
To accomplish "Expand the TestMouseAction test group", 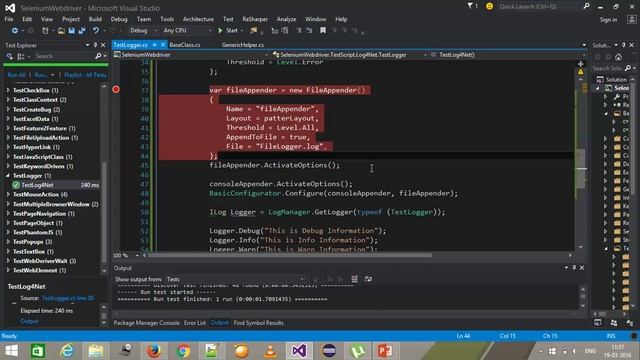I will [8, 194].
